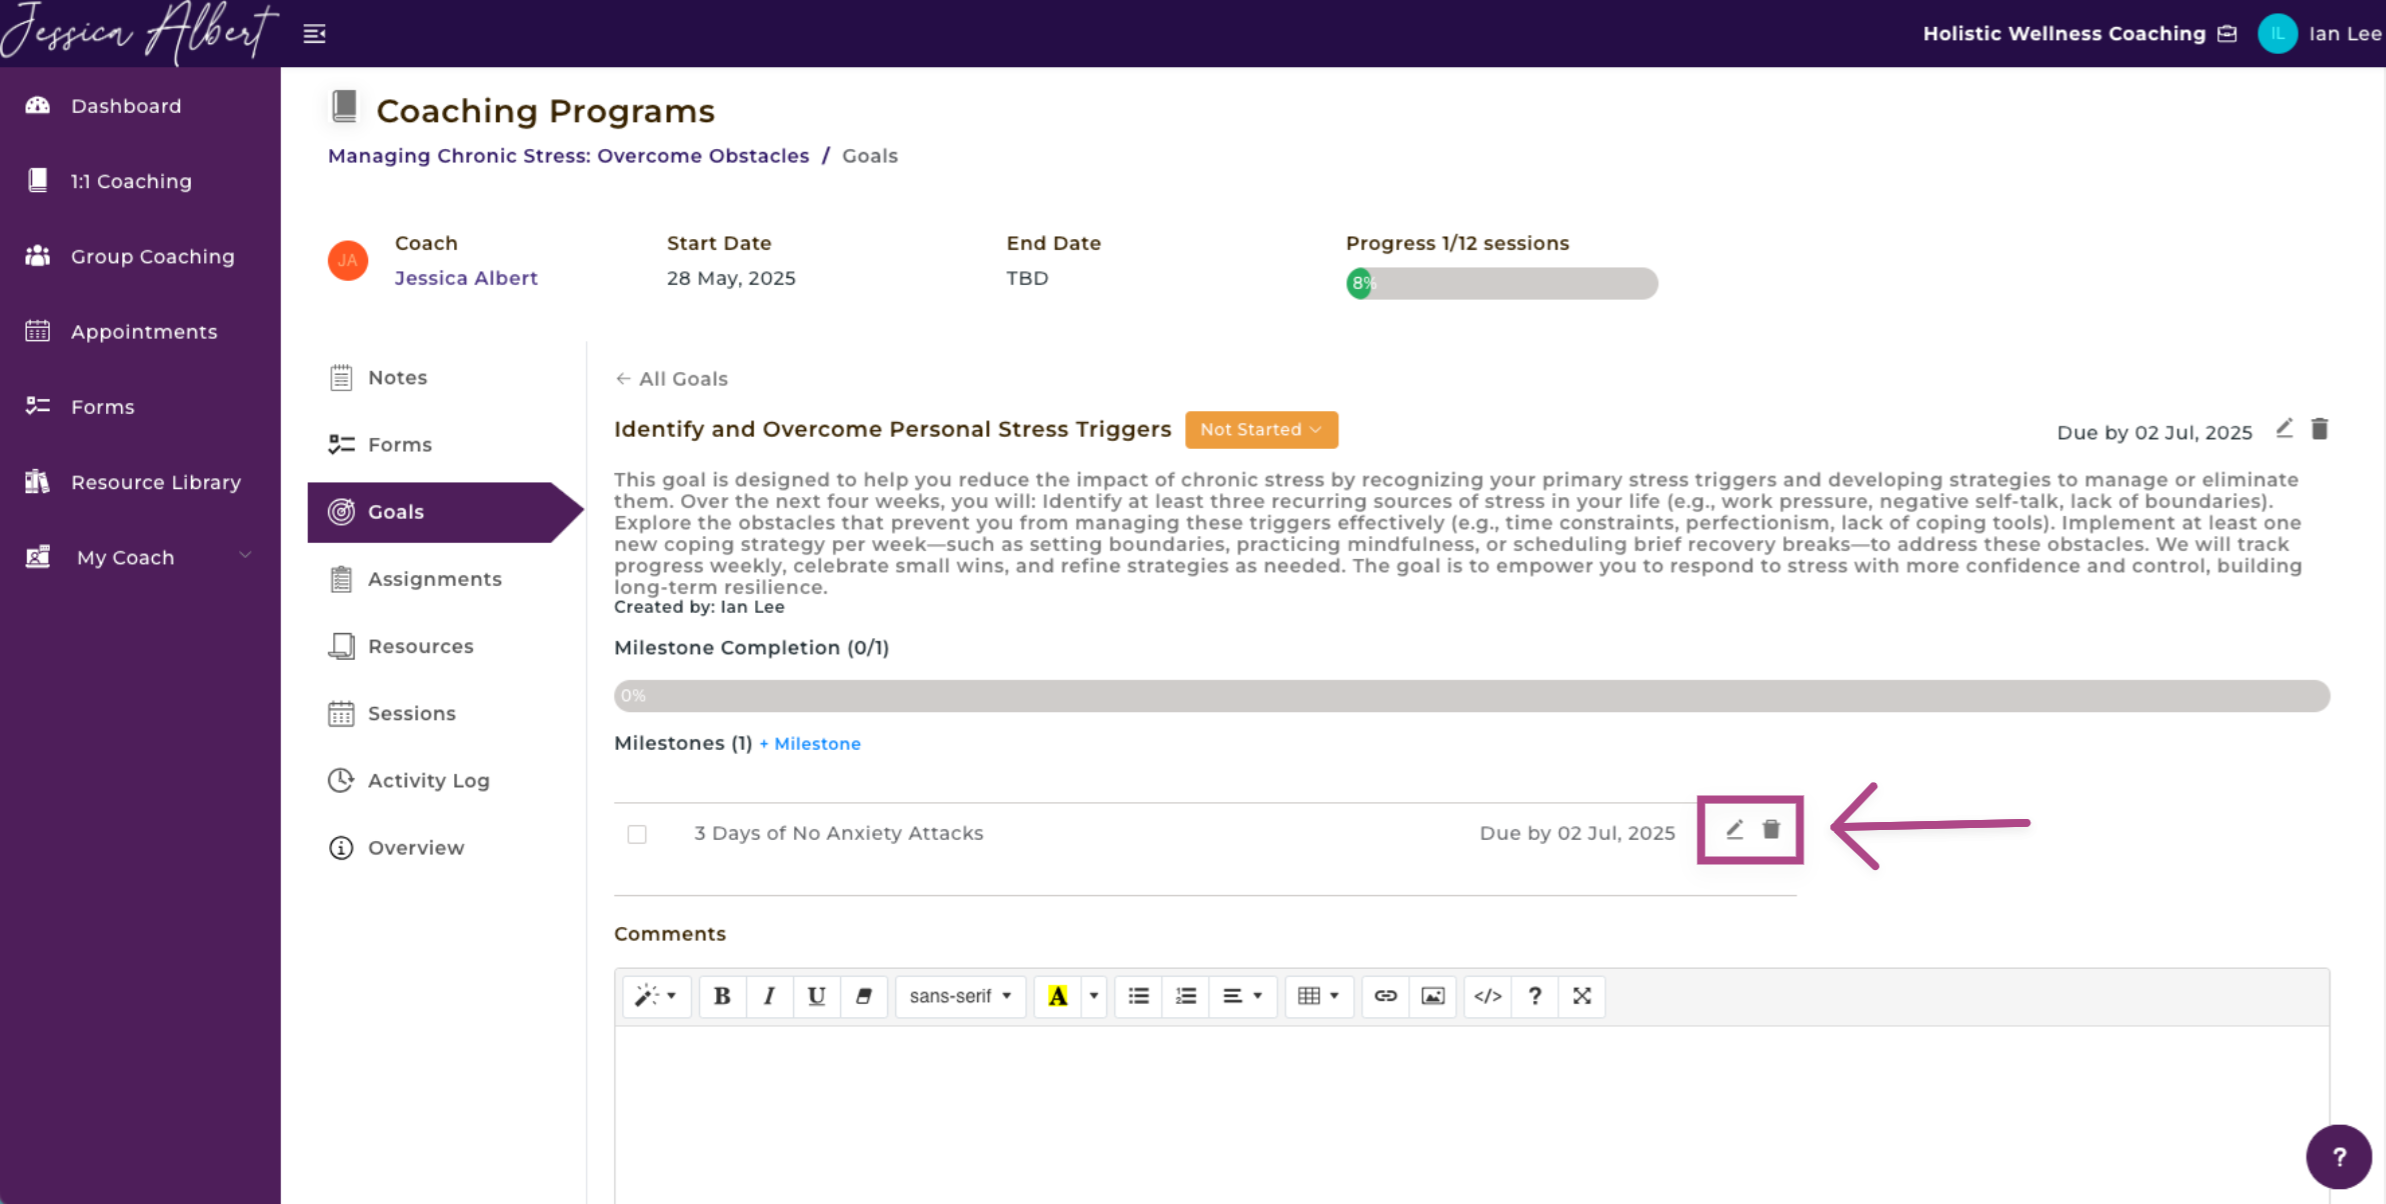Screen dimensions: 2386x1204
Task: Open the text color picker dropdown arrow
Action: [1094, 996]
